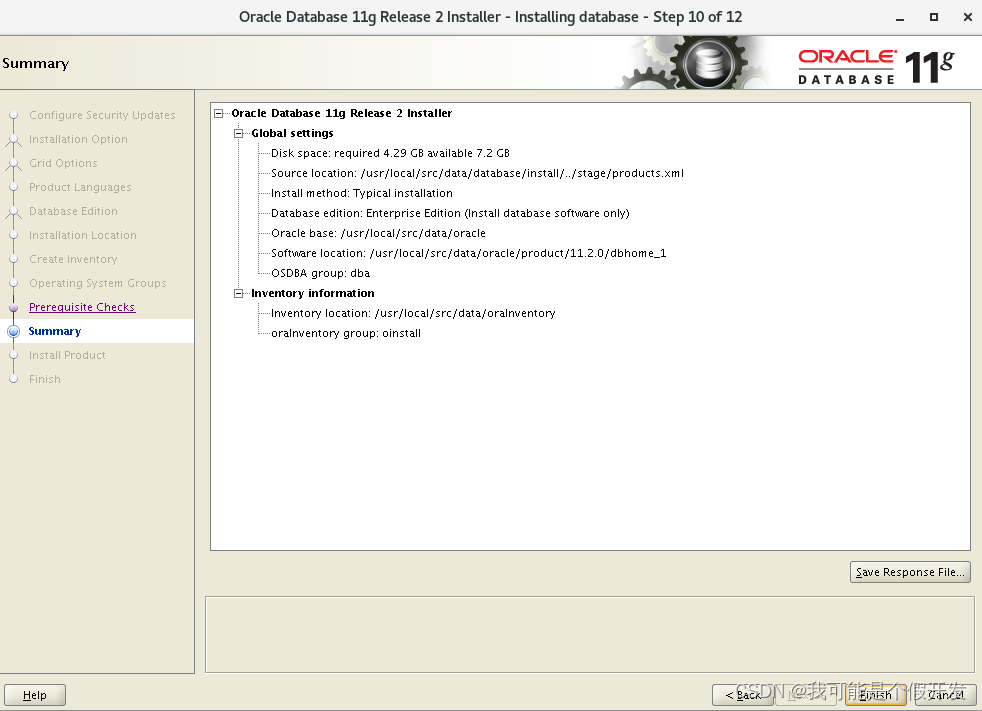Open the Prerequisite Checks step link

point(82,307)
